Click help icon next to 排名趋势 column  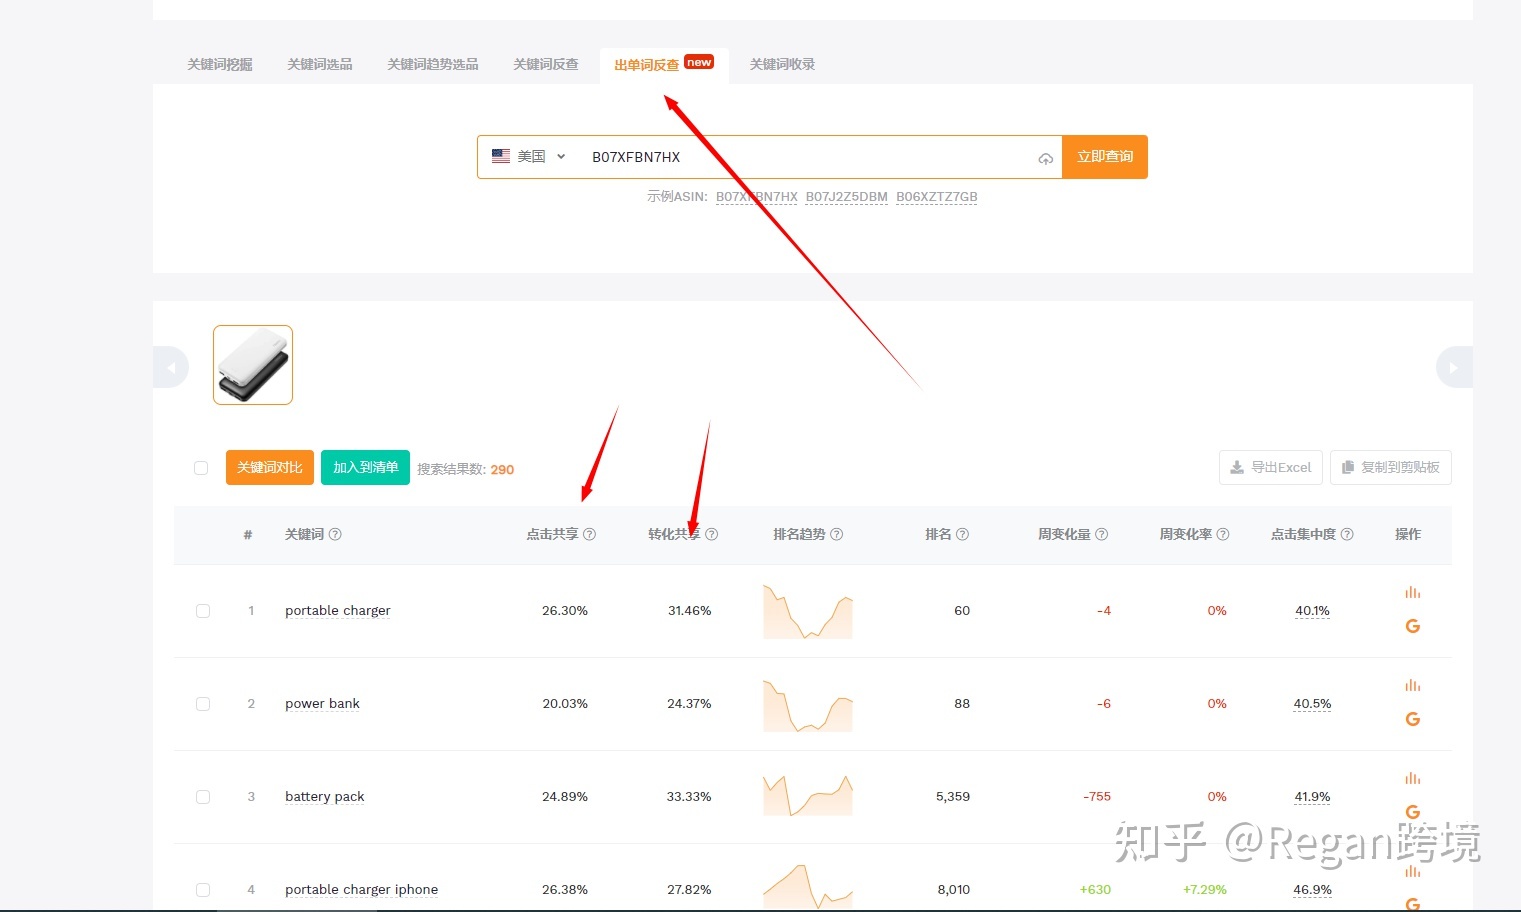[x=836, y=535]
